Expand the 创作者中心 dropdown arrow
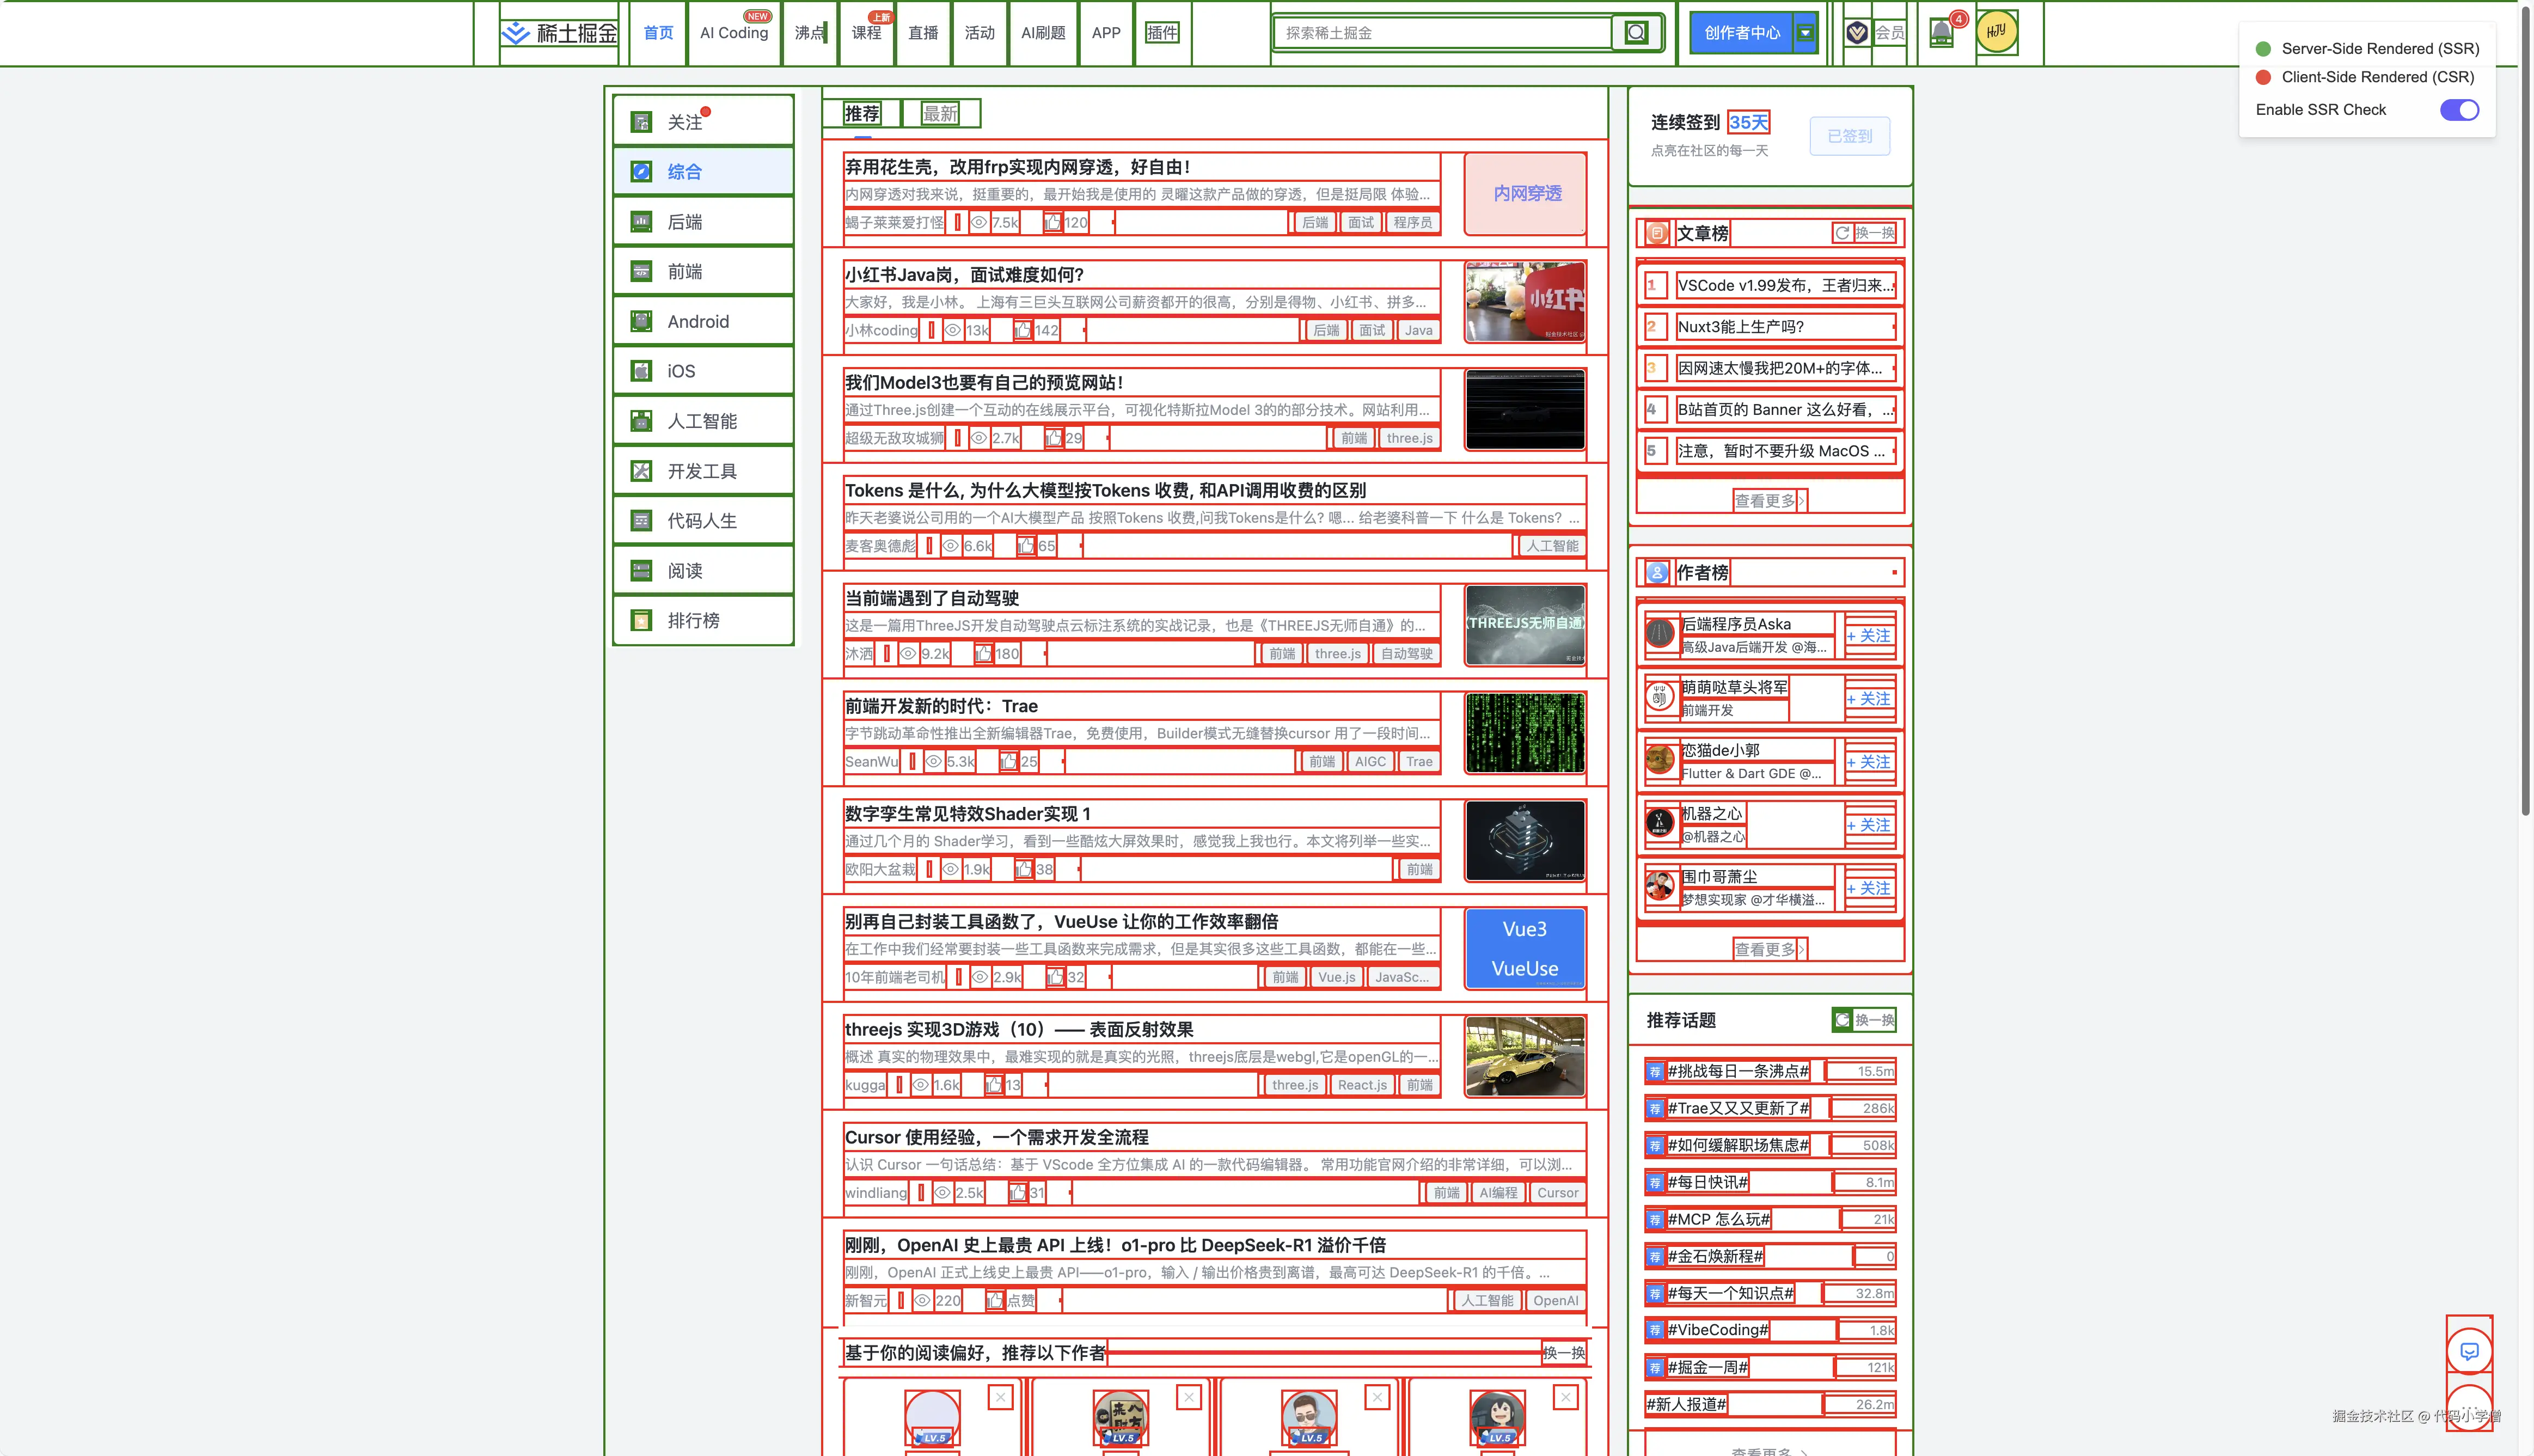The image size is (2534, 1456). coord(1805,33)
